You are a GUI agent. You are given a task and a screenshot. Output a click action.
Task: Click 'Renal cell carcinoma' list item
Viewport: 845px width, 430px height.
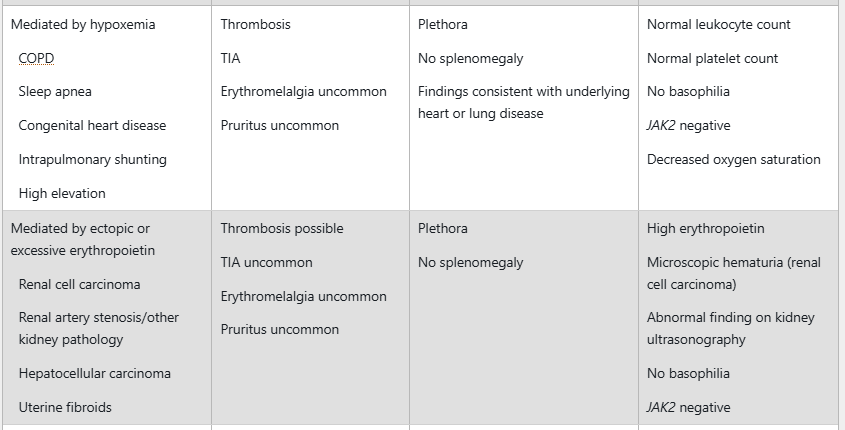pyautogui.click(x=79, y=285)
